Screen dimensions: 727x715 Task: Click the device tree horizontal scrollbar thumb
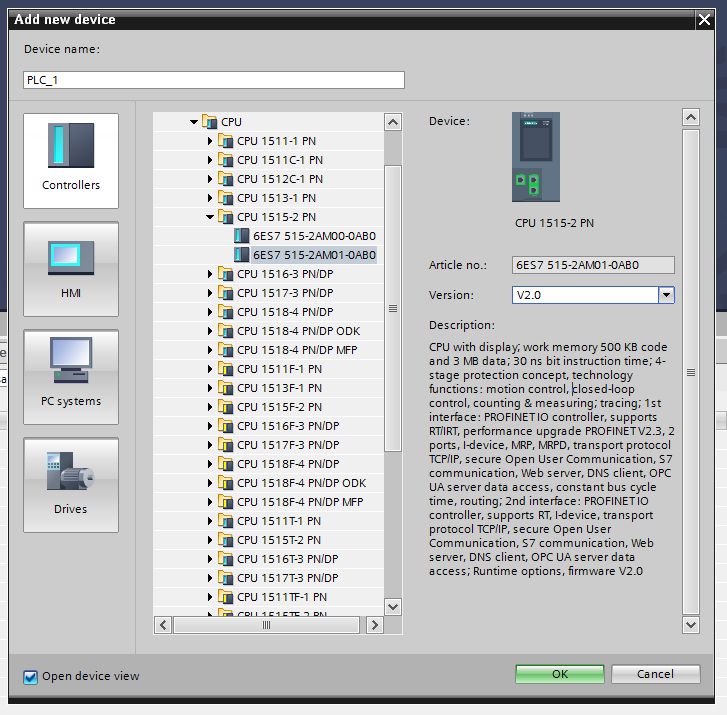click(x=266, y=625)
